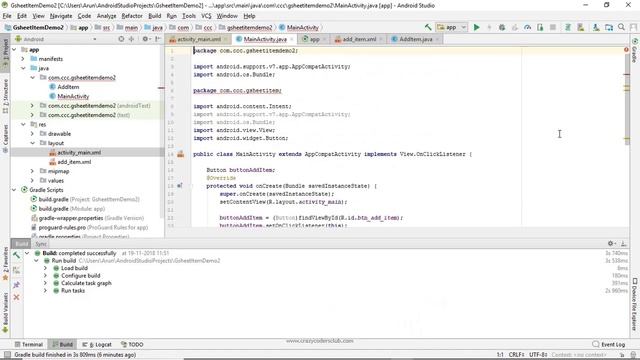
Task: Select add_item.xml in layout folder
Action: click(x=74, y=162)
